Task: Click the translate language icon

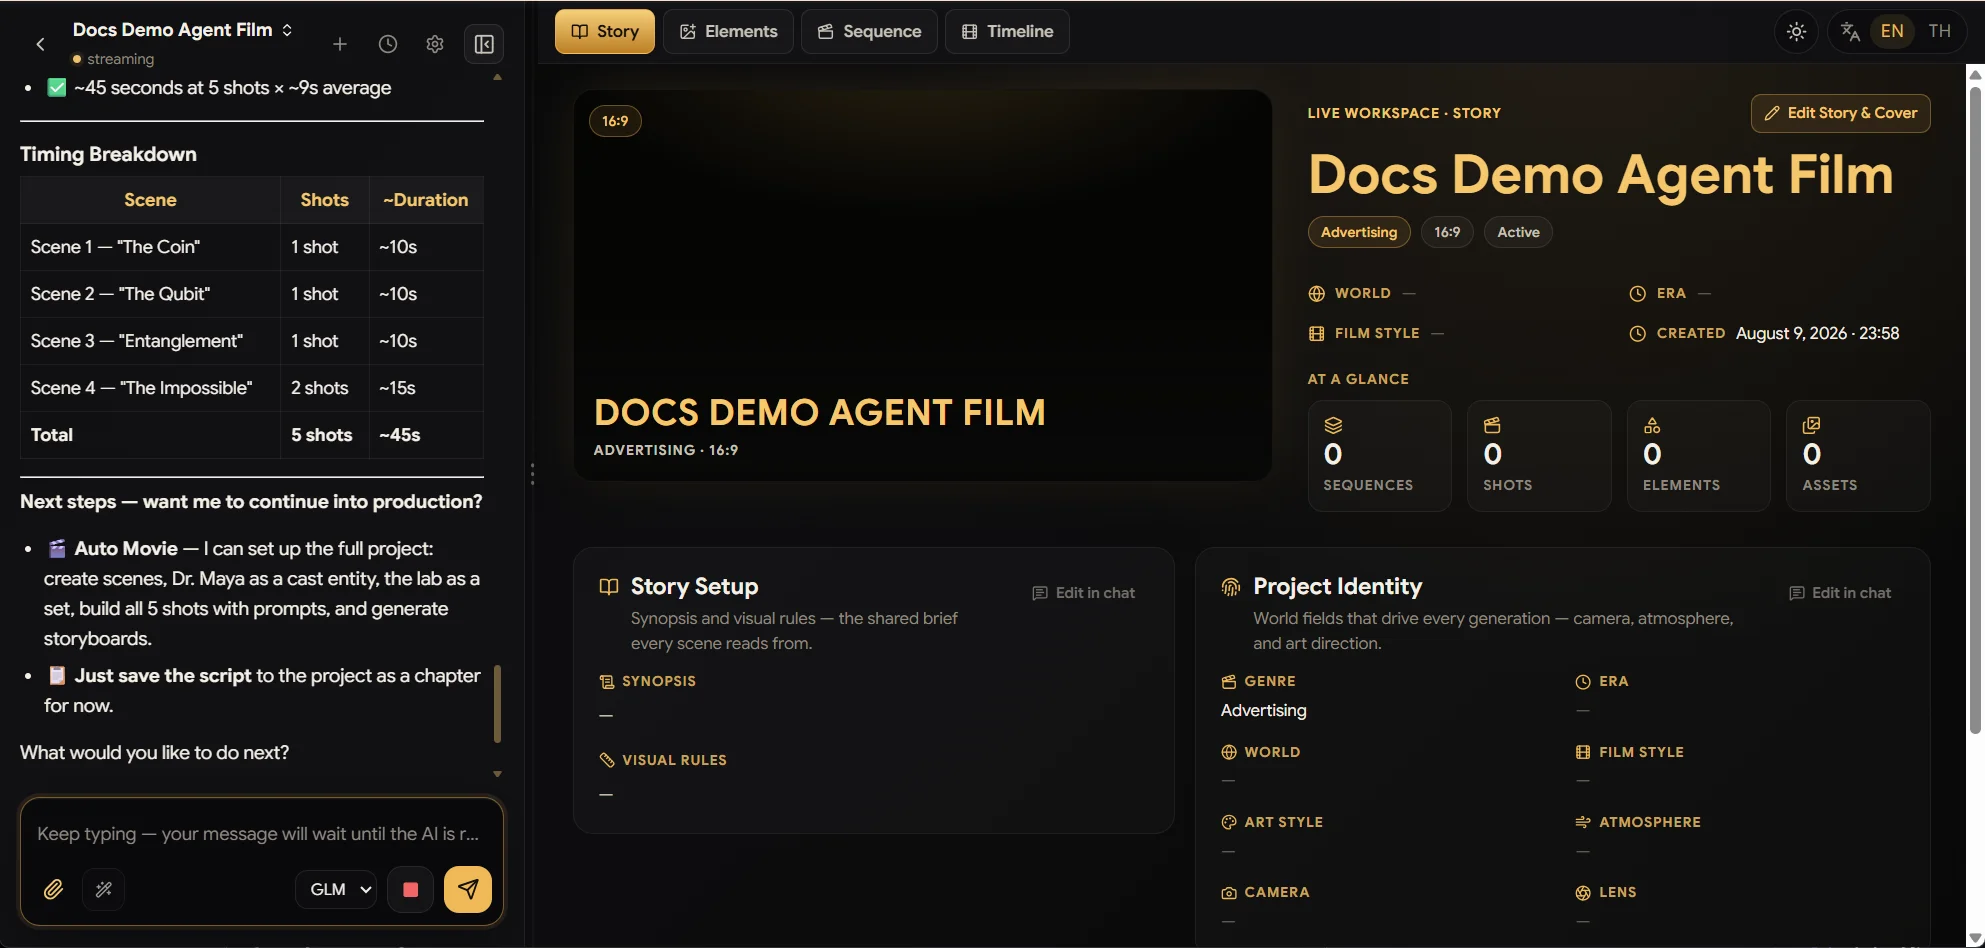Action: [1850, 31]
